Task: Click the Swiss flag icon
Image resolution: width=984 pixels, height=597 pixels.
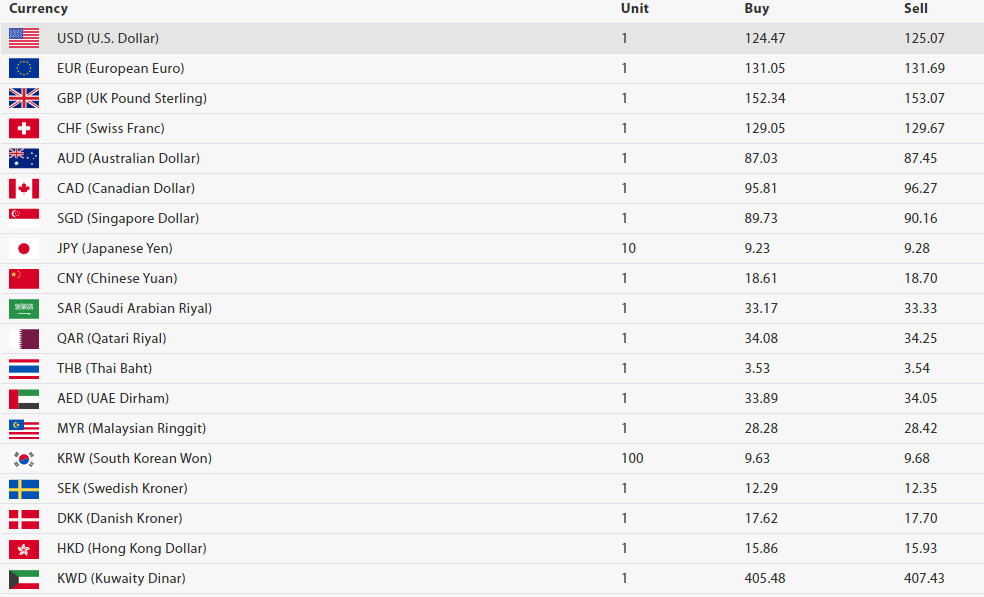Action: 24,129
